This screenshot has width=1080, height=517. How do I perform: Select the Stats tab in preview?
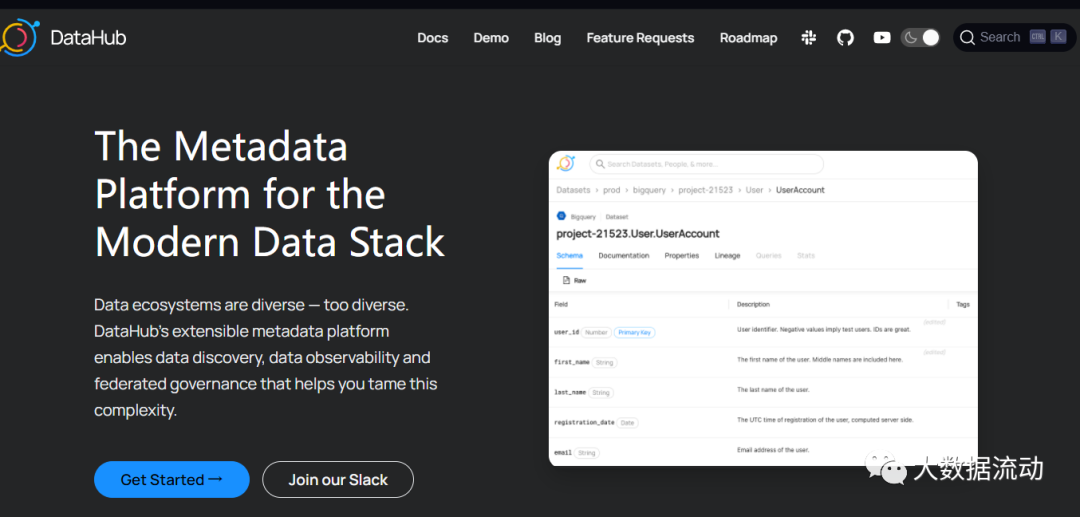pyautogui.click(x=806, y=255)
